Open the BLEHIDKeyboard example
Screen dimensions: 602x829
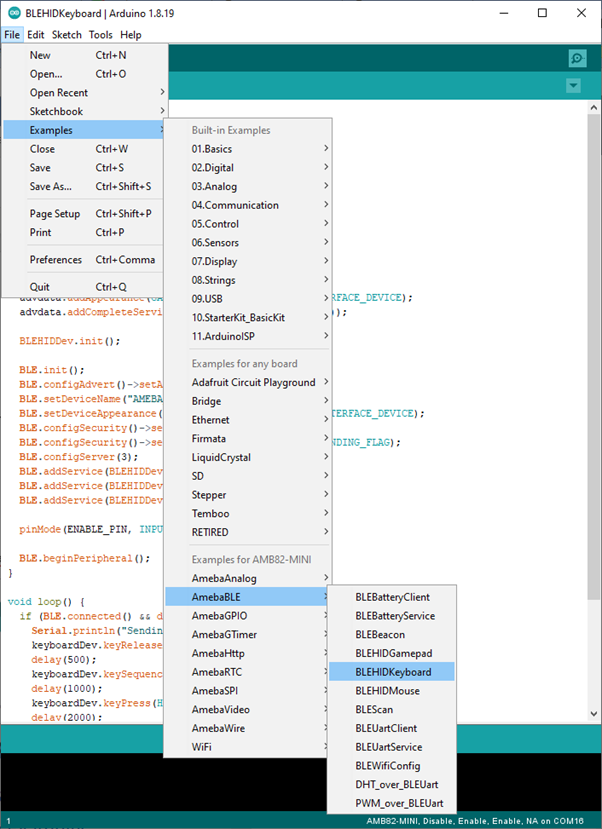click(391, 672)
